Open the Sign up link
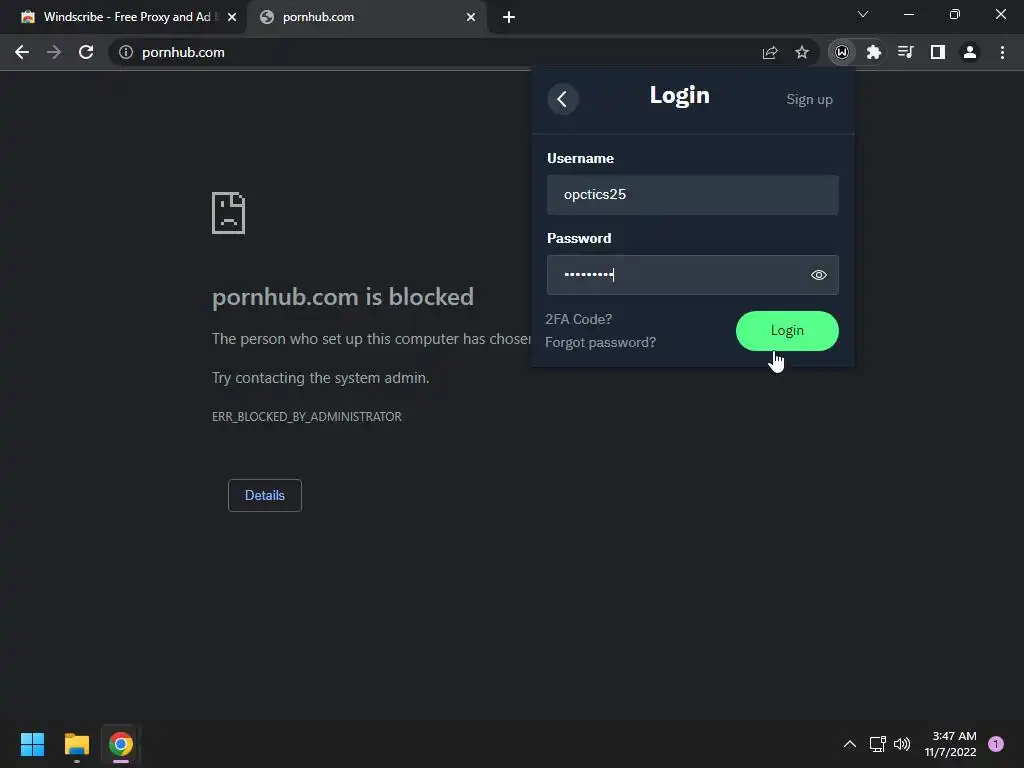The width and height of the screenshot is (1024, 768). tap(809, 99)
